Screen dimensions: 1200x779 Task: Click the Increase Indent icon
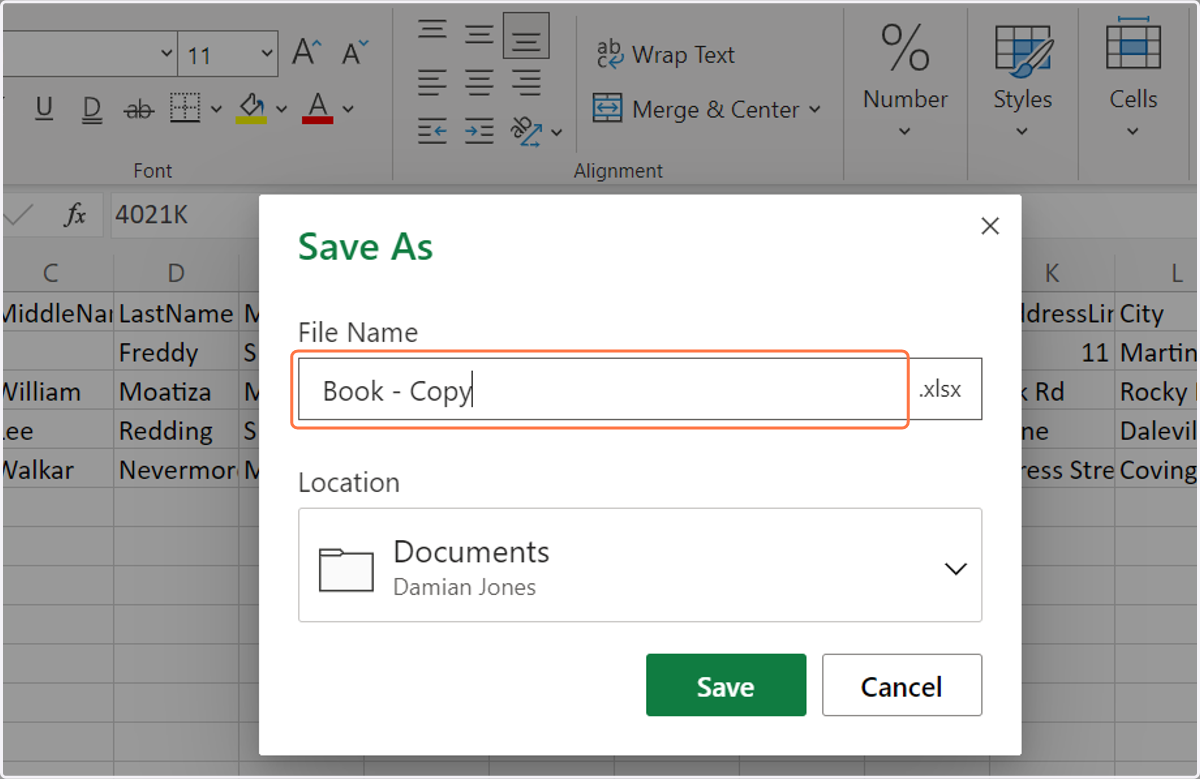point(479,130)
